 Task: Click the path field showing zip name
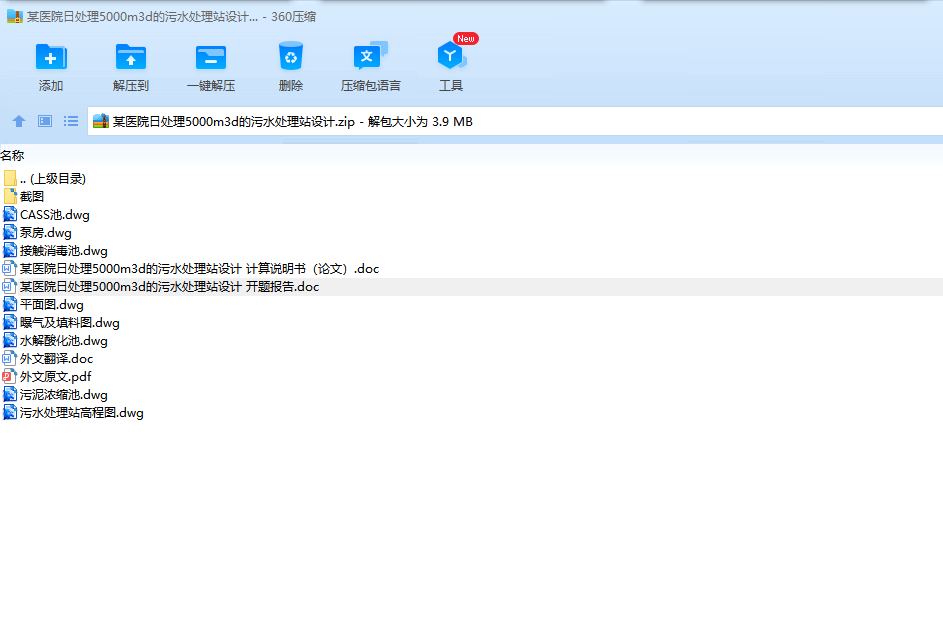point(515,121)
